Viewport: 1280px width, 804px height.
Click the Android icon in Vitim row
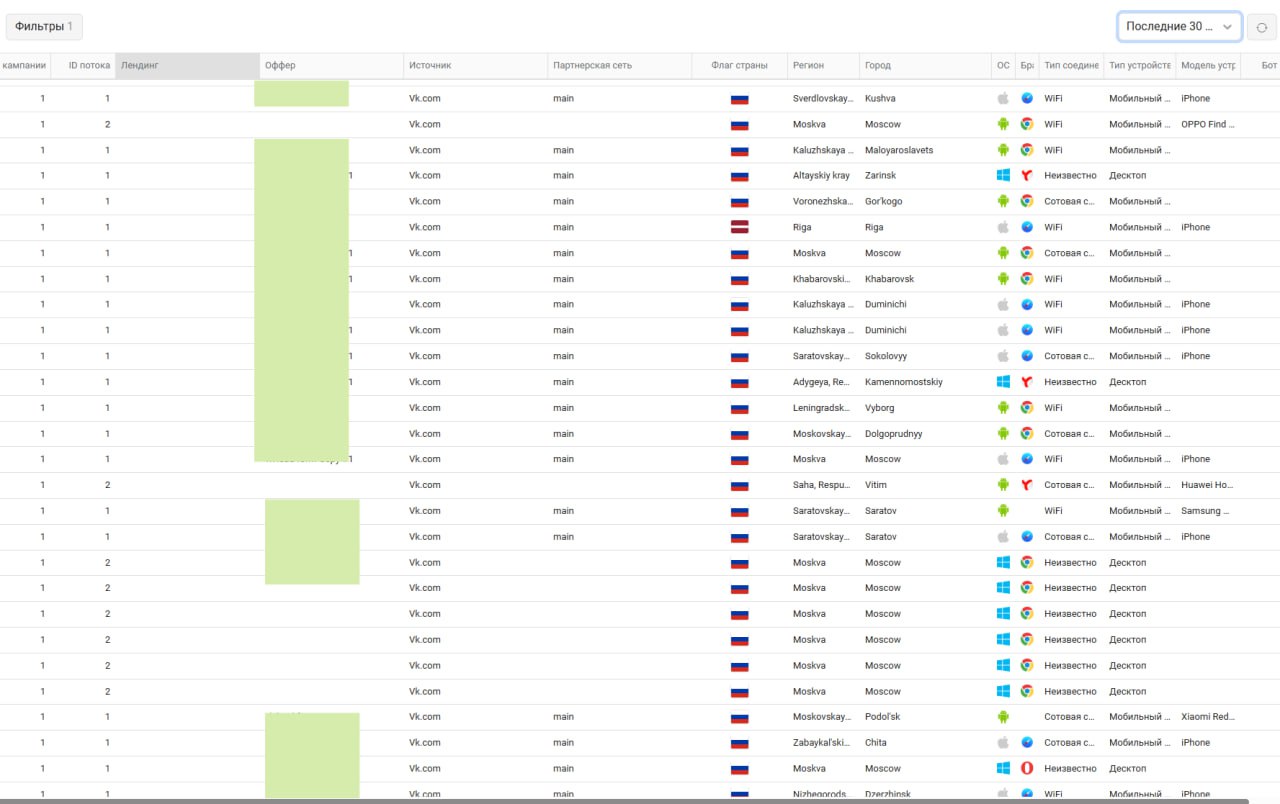1003,485
